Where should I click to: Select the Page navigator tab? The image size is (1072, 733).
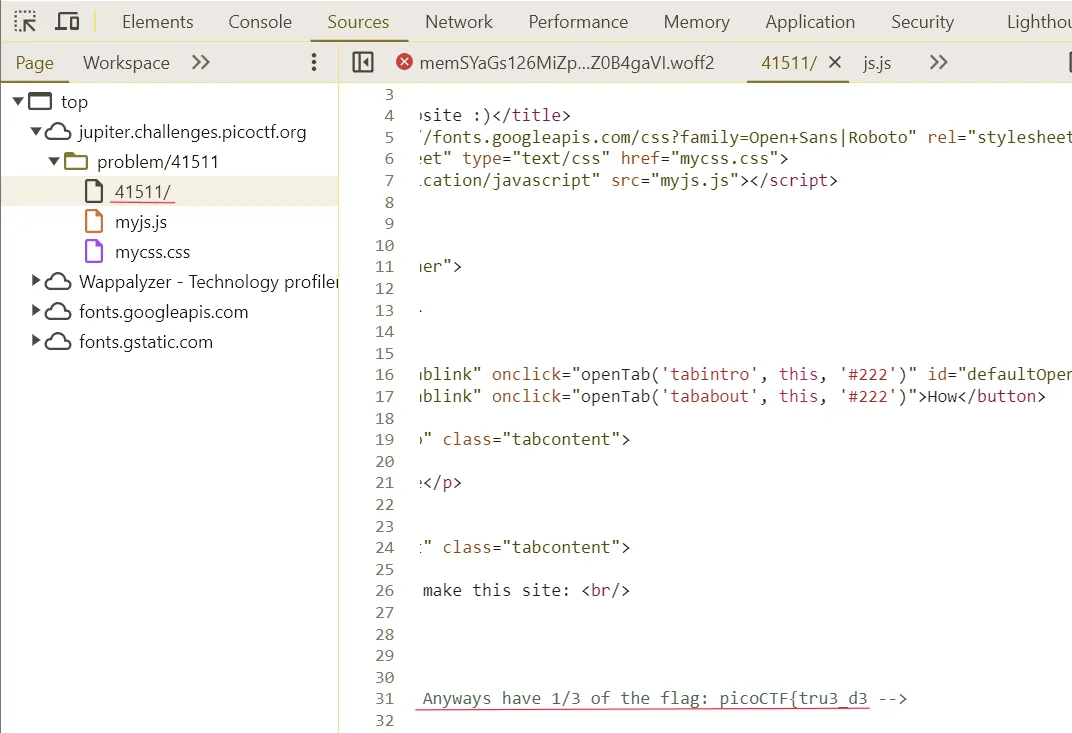[x=35, y=63]
